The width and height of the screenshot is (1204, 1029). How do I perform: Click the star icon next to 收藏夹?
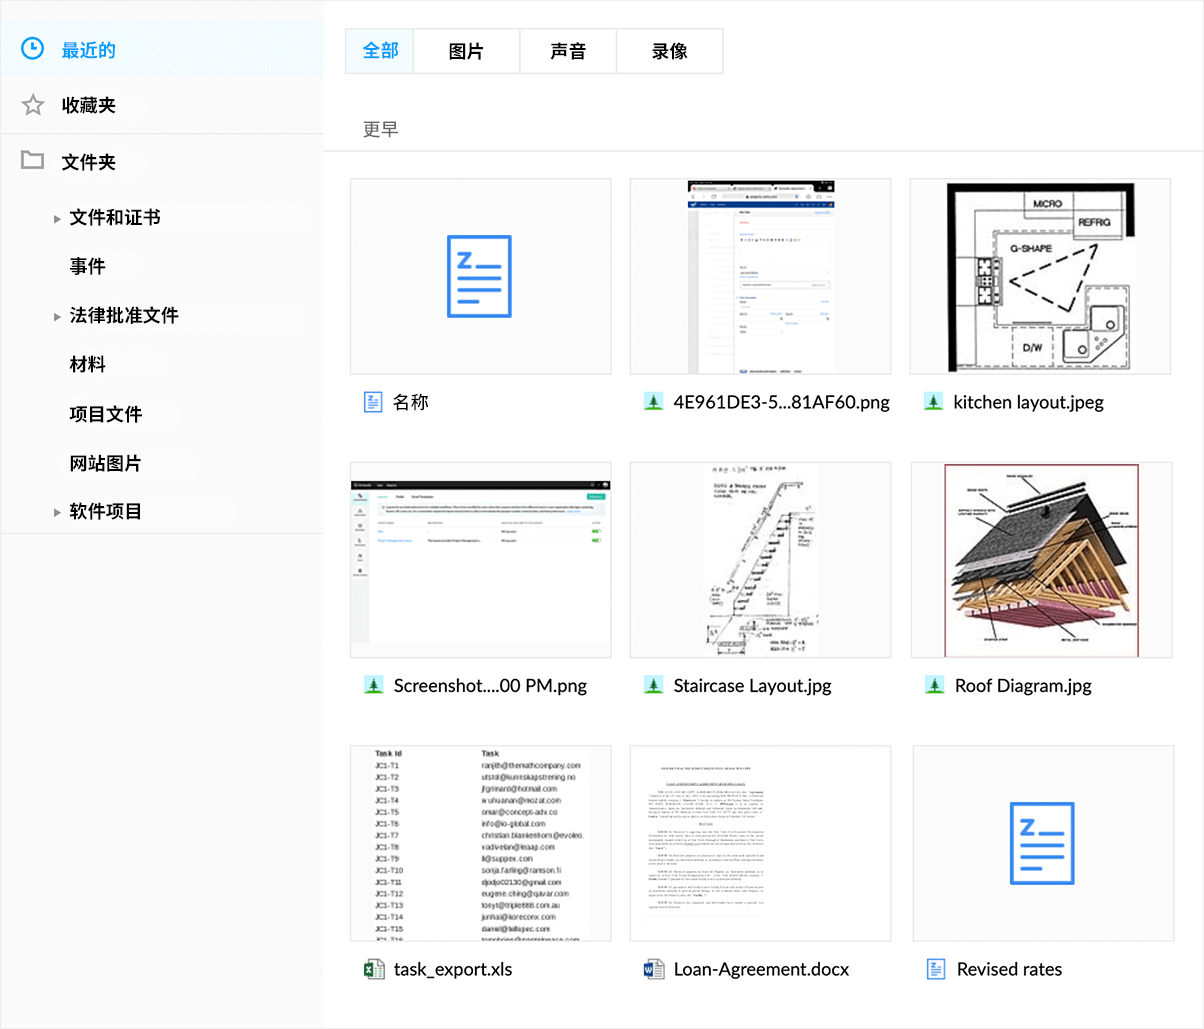pyautogui.click(x=33, y=105)
